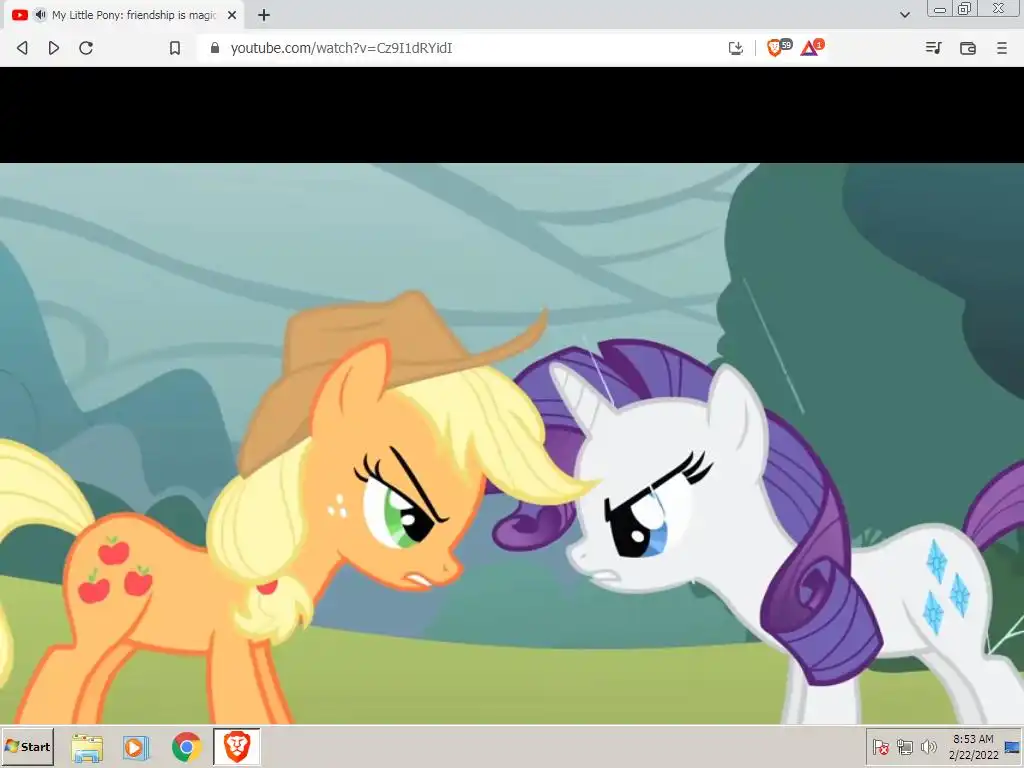Open the Brave hamburger main menu
Screen dimensions: 1024x768
tap(1002, 48)
